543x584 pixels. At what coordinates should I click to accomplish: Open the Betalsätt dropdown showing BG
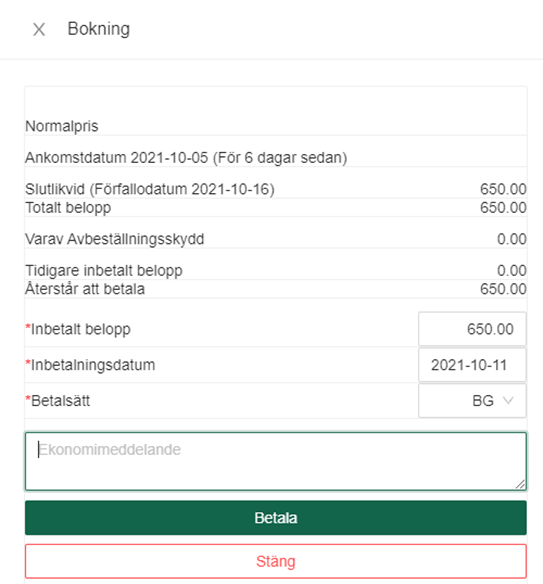[472, 401]
